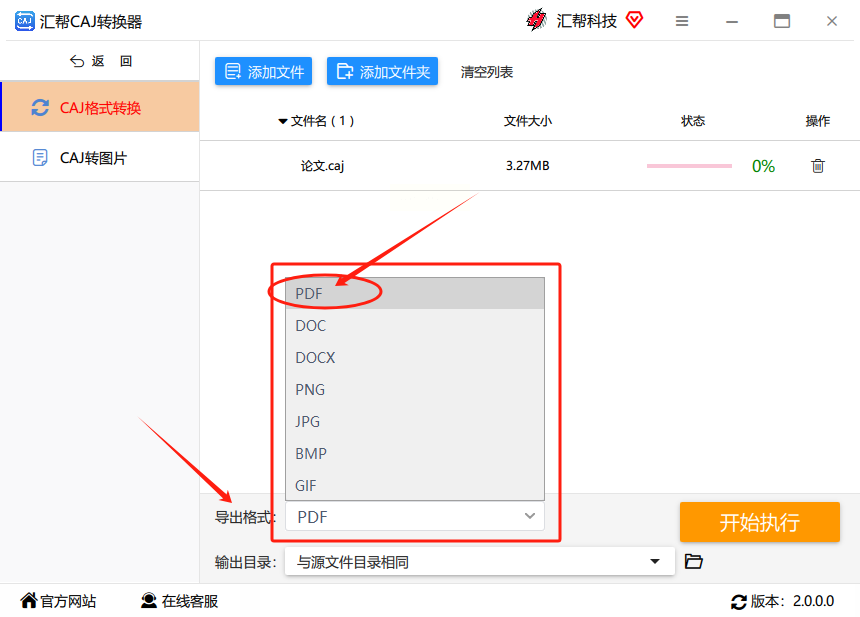
Task: Choose JPG in the format list
Action: tap(415, 421)
